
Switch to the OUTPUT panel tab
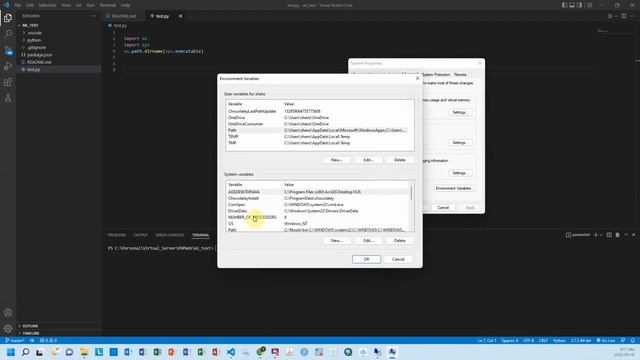pos(140,235)
